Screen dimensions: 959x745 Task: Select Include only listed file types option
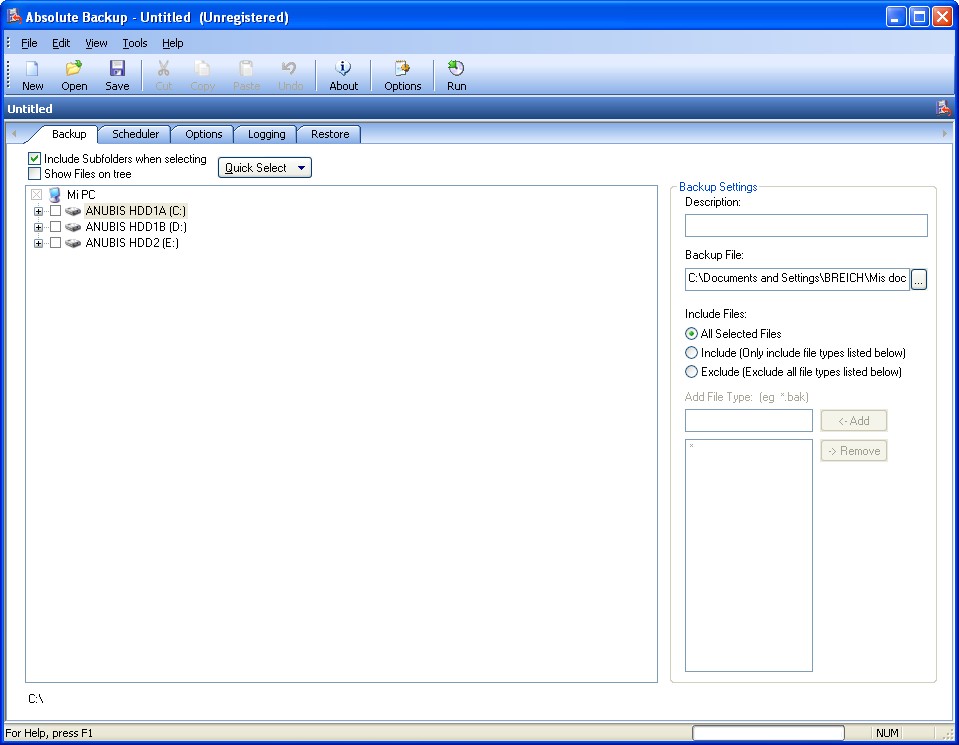(x=691, y=352)
